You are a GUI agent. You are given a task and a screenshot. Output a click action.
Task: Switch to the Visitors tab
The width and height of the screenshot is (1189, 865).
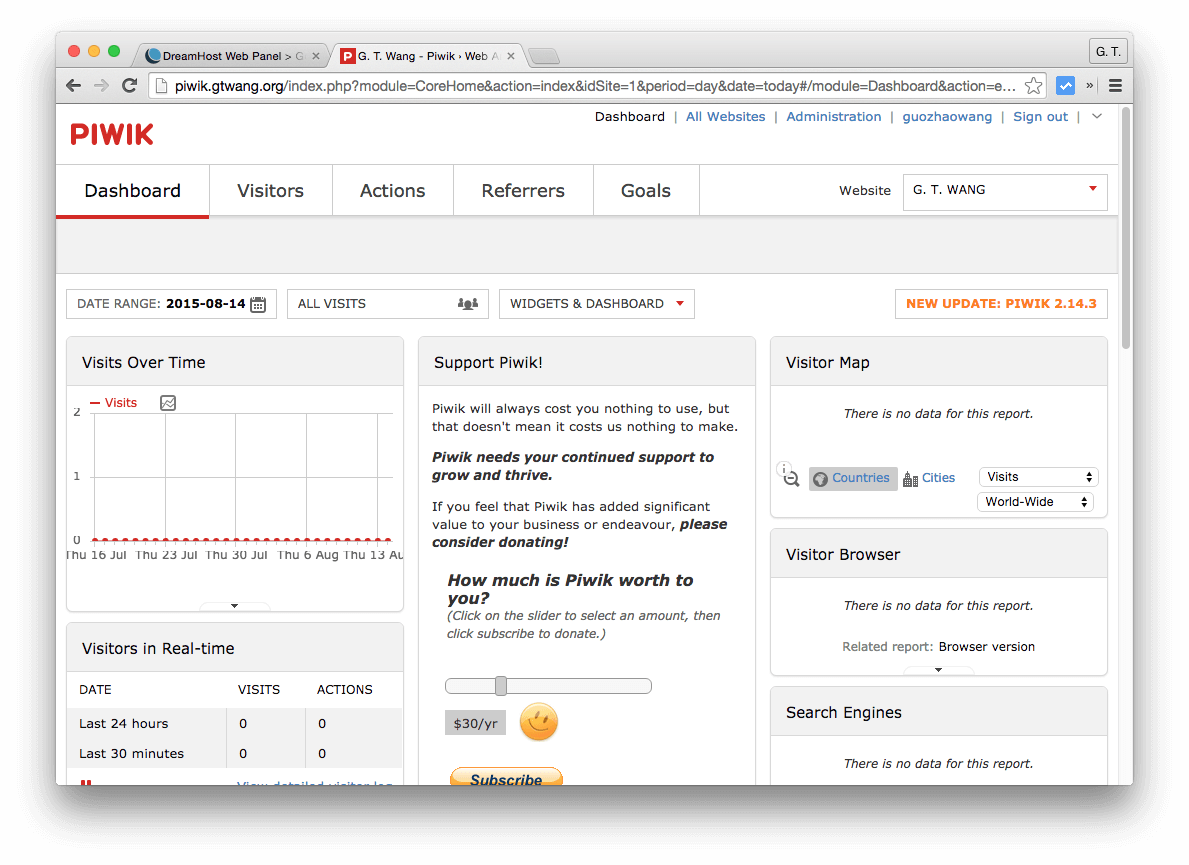tap(270, 190)
